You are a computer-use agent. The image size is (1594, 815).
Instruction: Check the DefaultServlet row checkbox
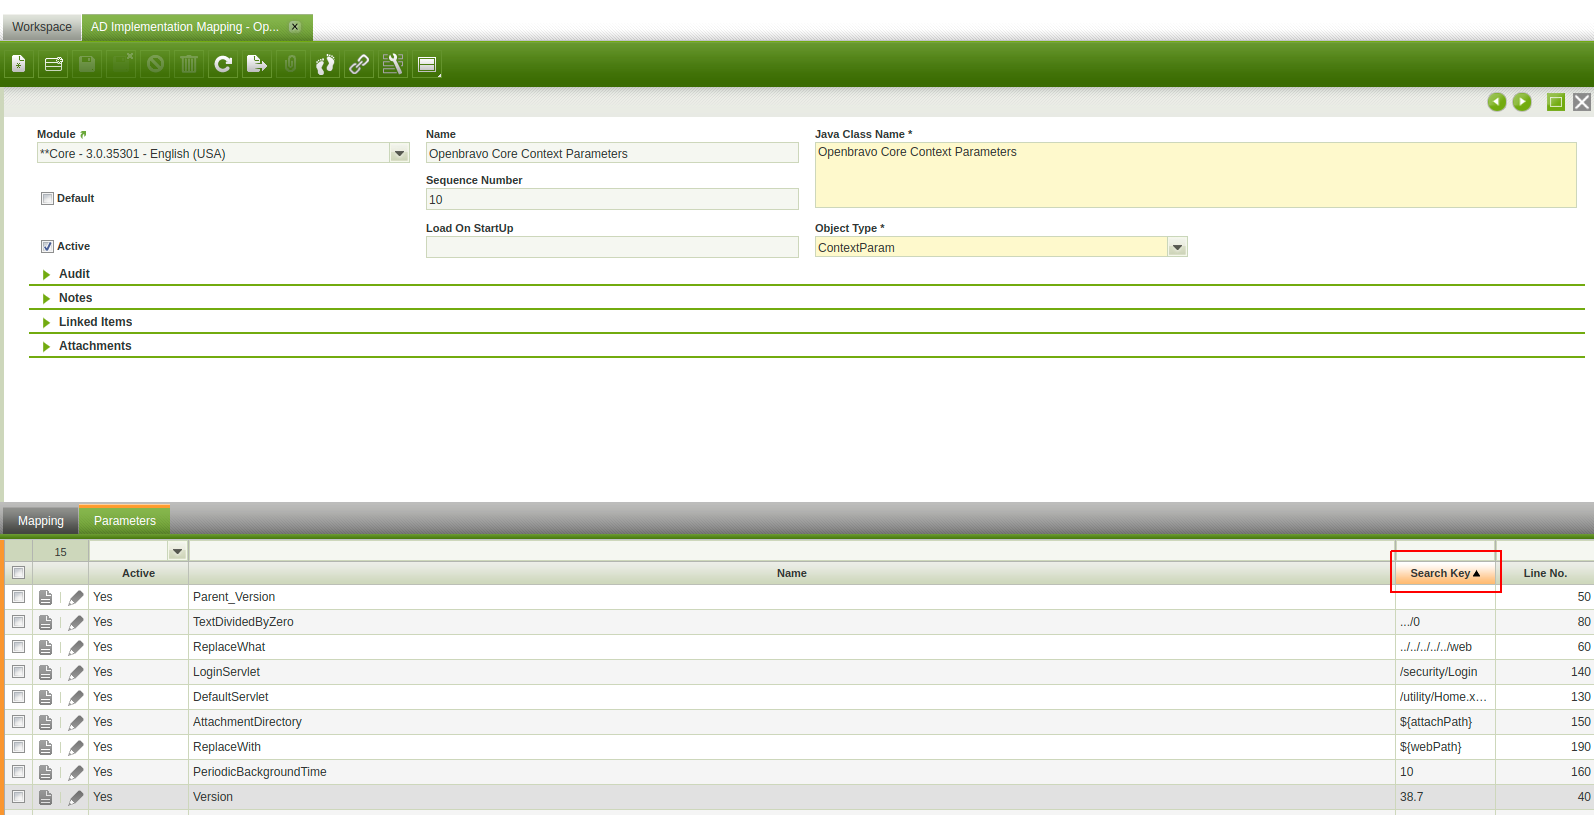point(18,697)
